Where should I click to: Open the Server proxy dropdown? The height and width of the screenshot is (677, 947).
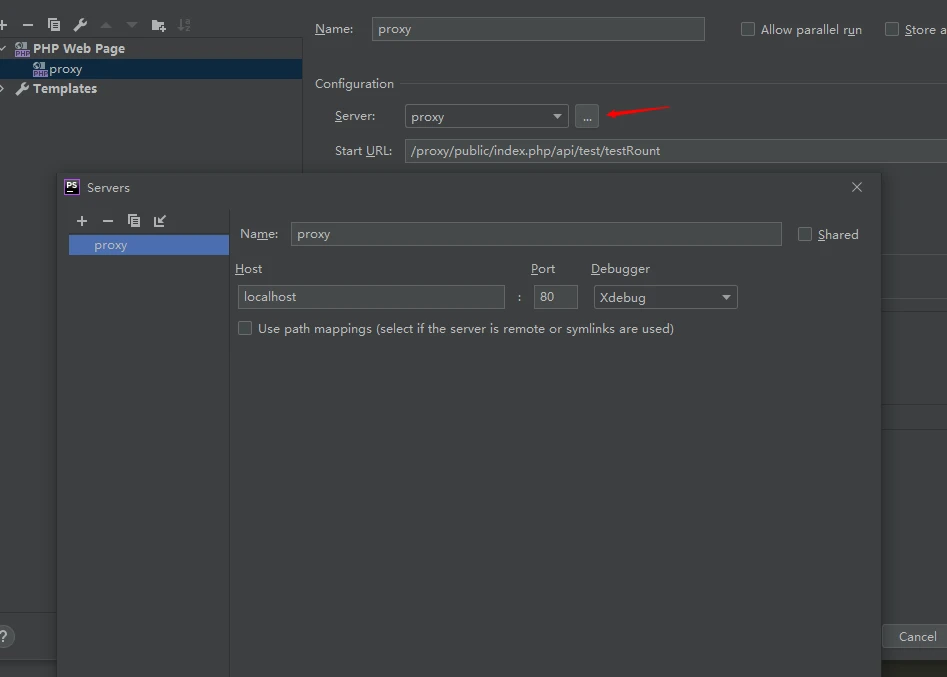click(x=486, y=117)
